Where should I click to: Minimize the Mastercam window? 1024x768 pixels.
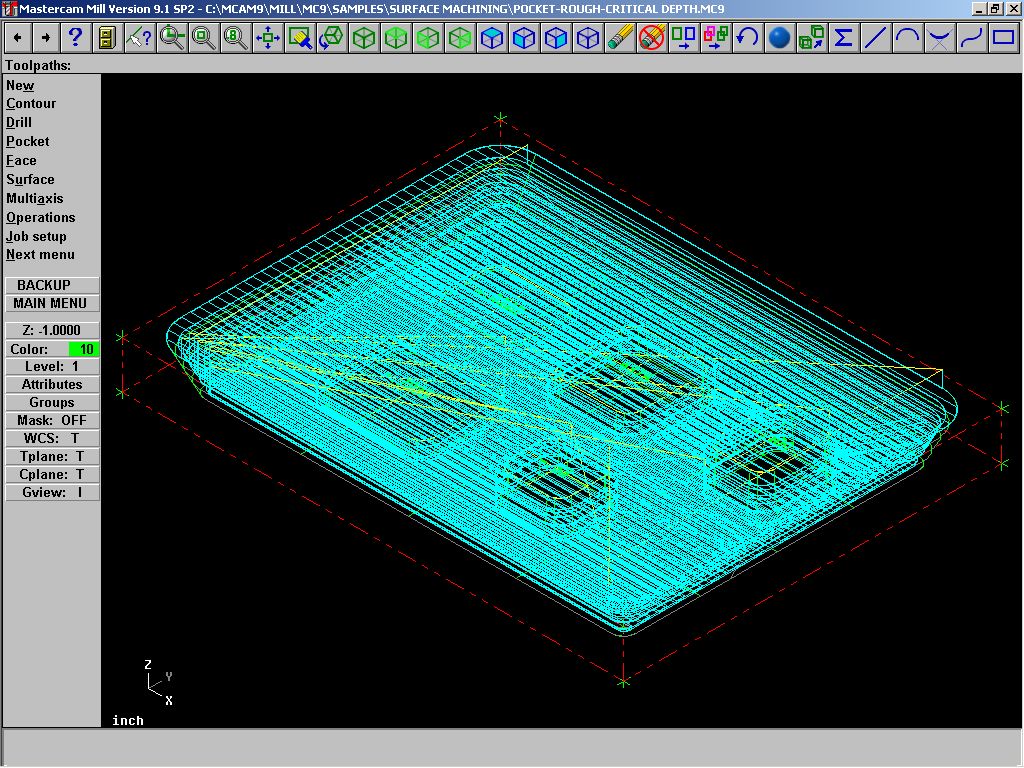click(979, 8)
